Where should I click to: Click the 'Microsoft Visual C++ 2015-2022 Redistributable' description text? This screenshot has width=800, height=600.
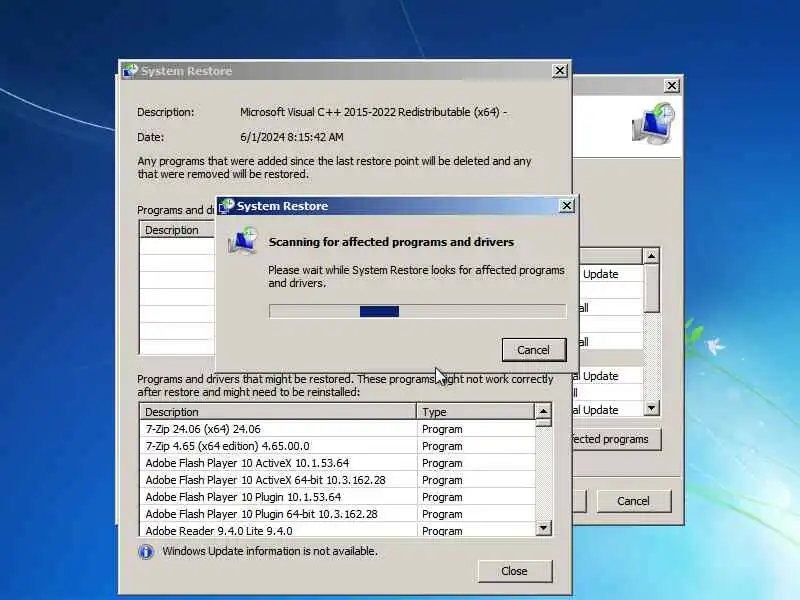coord(373,112)
